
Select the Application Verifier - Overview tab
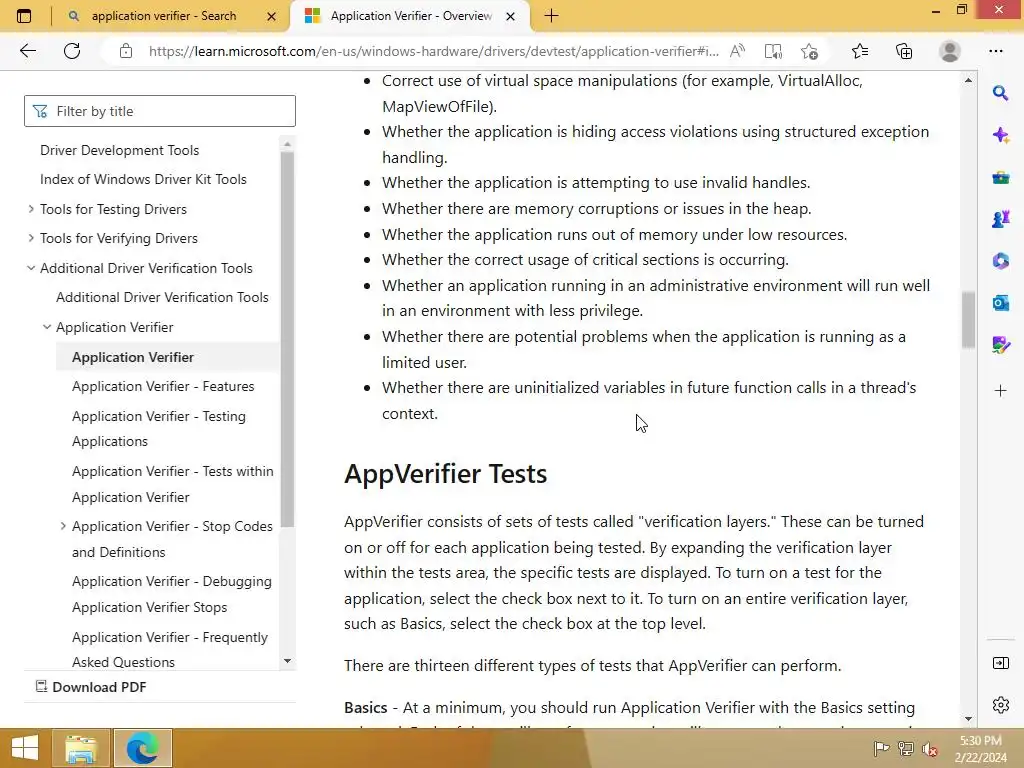click(x=410, y=16)
